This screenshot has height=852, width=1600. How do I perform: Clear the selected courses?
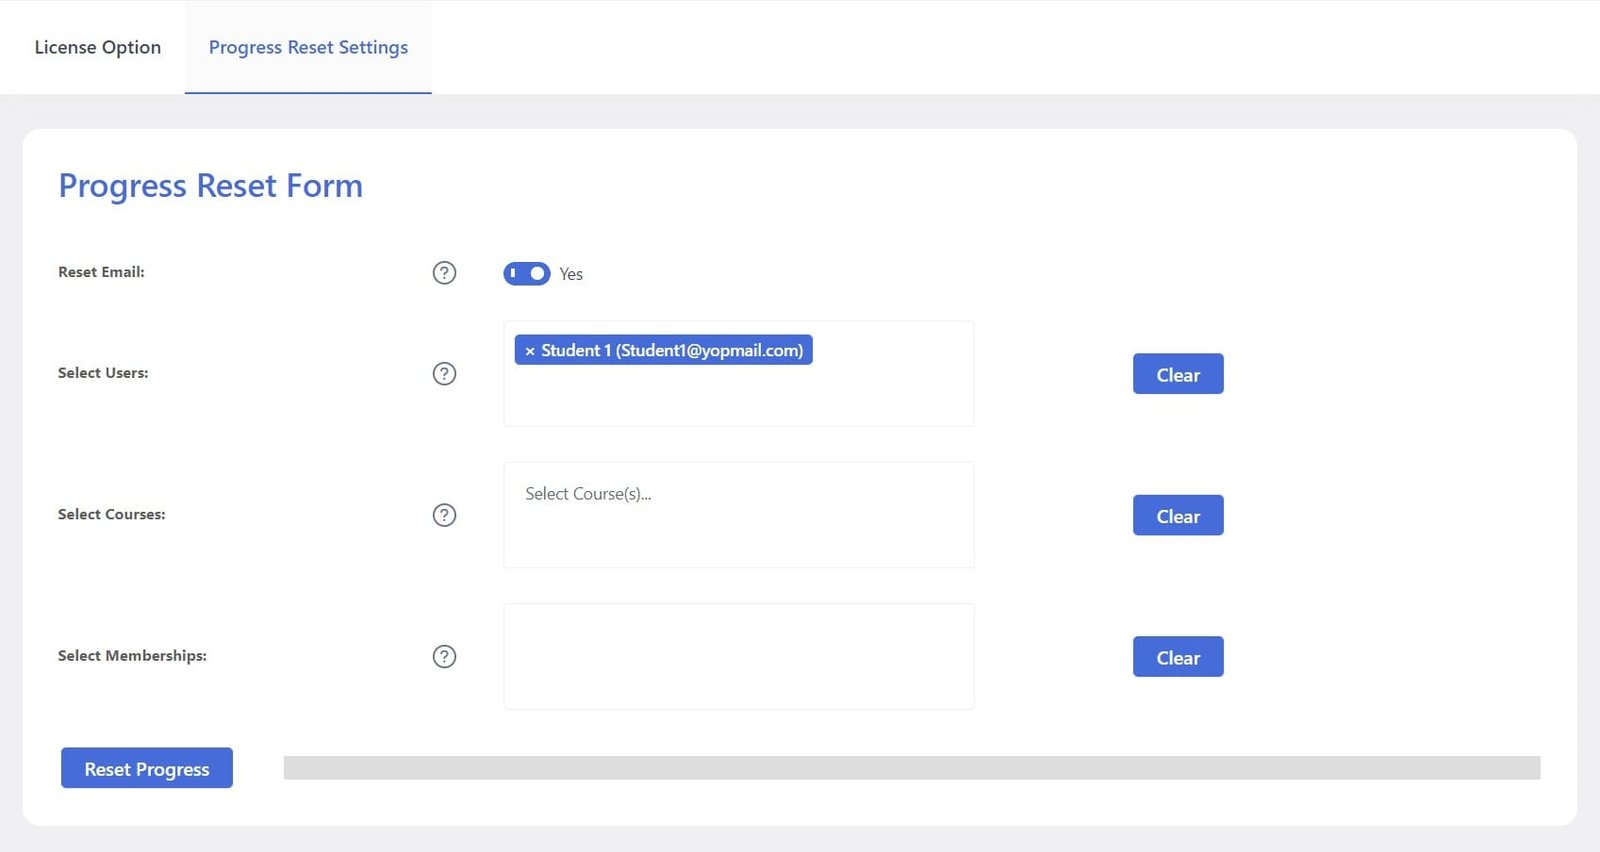(1178, 515)
